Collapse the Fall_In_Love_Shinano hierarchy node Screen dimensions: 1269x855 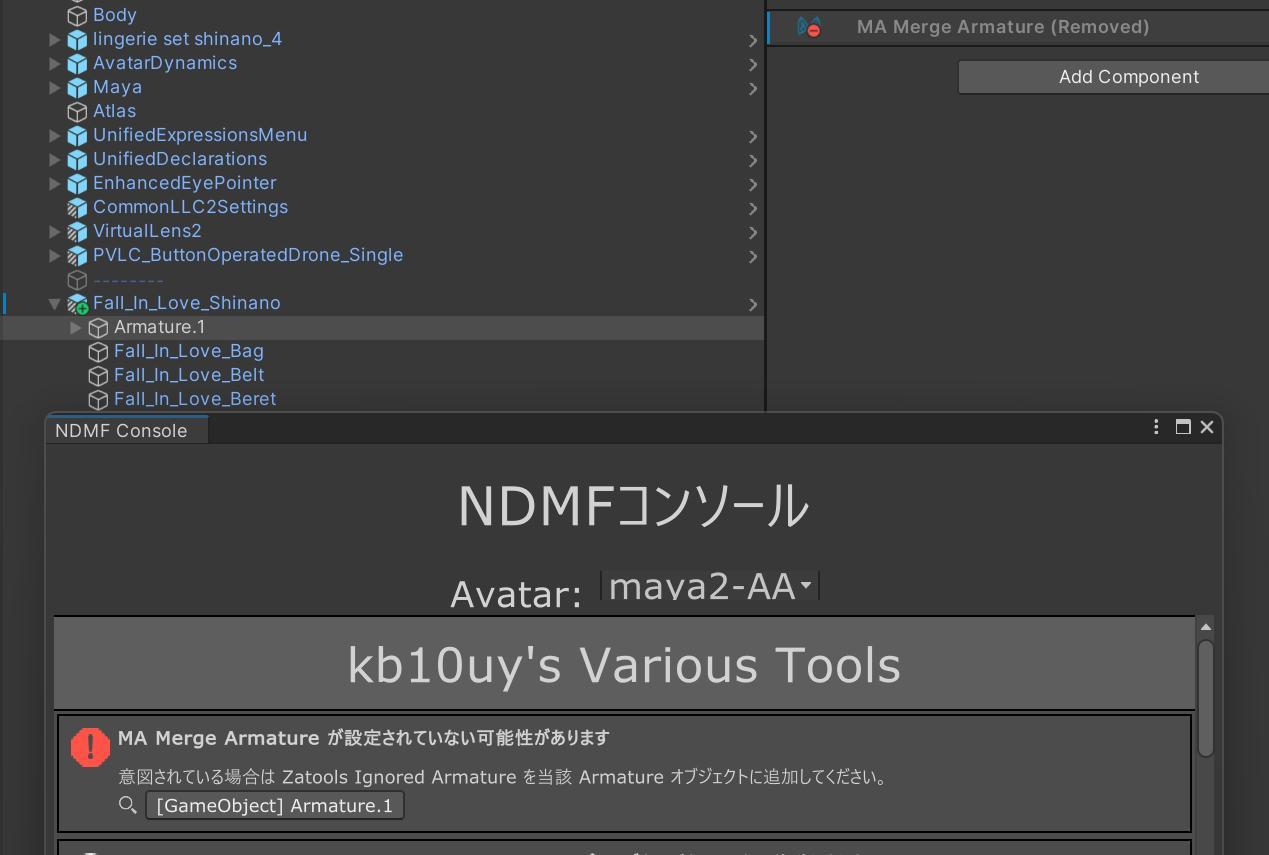[55, 303]
